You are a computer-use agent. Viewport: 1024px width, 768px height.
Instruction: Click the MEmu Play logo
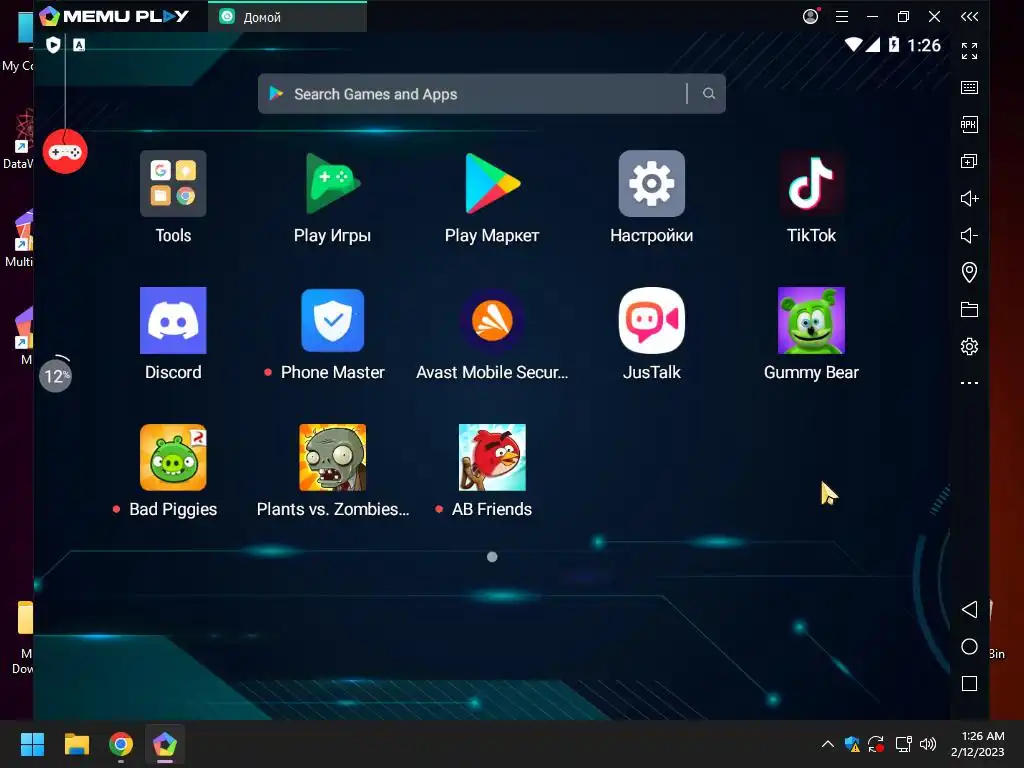click(114, 16)
